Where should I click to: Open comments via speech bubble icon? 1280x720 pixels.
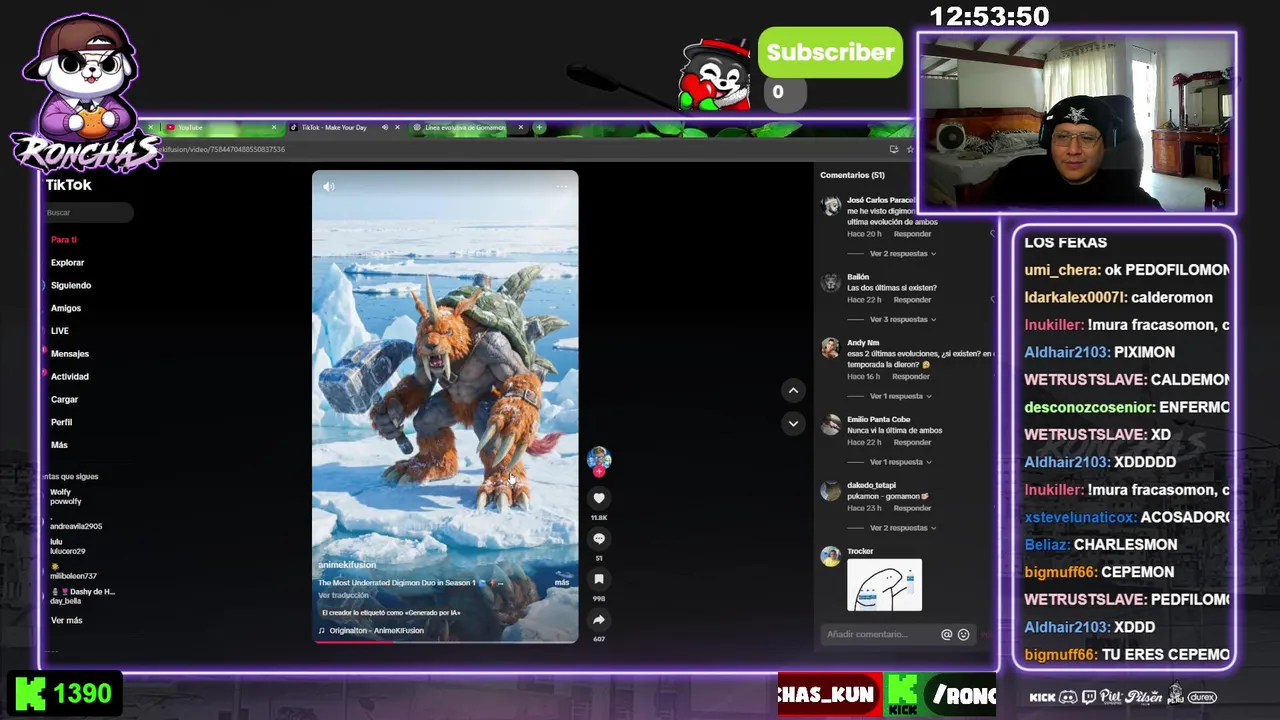(599, 539)
